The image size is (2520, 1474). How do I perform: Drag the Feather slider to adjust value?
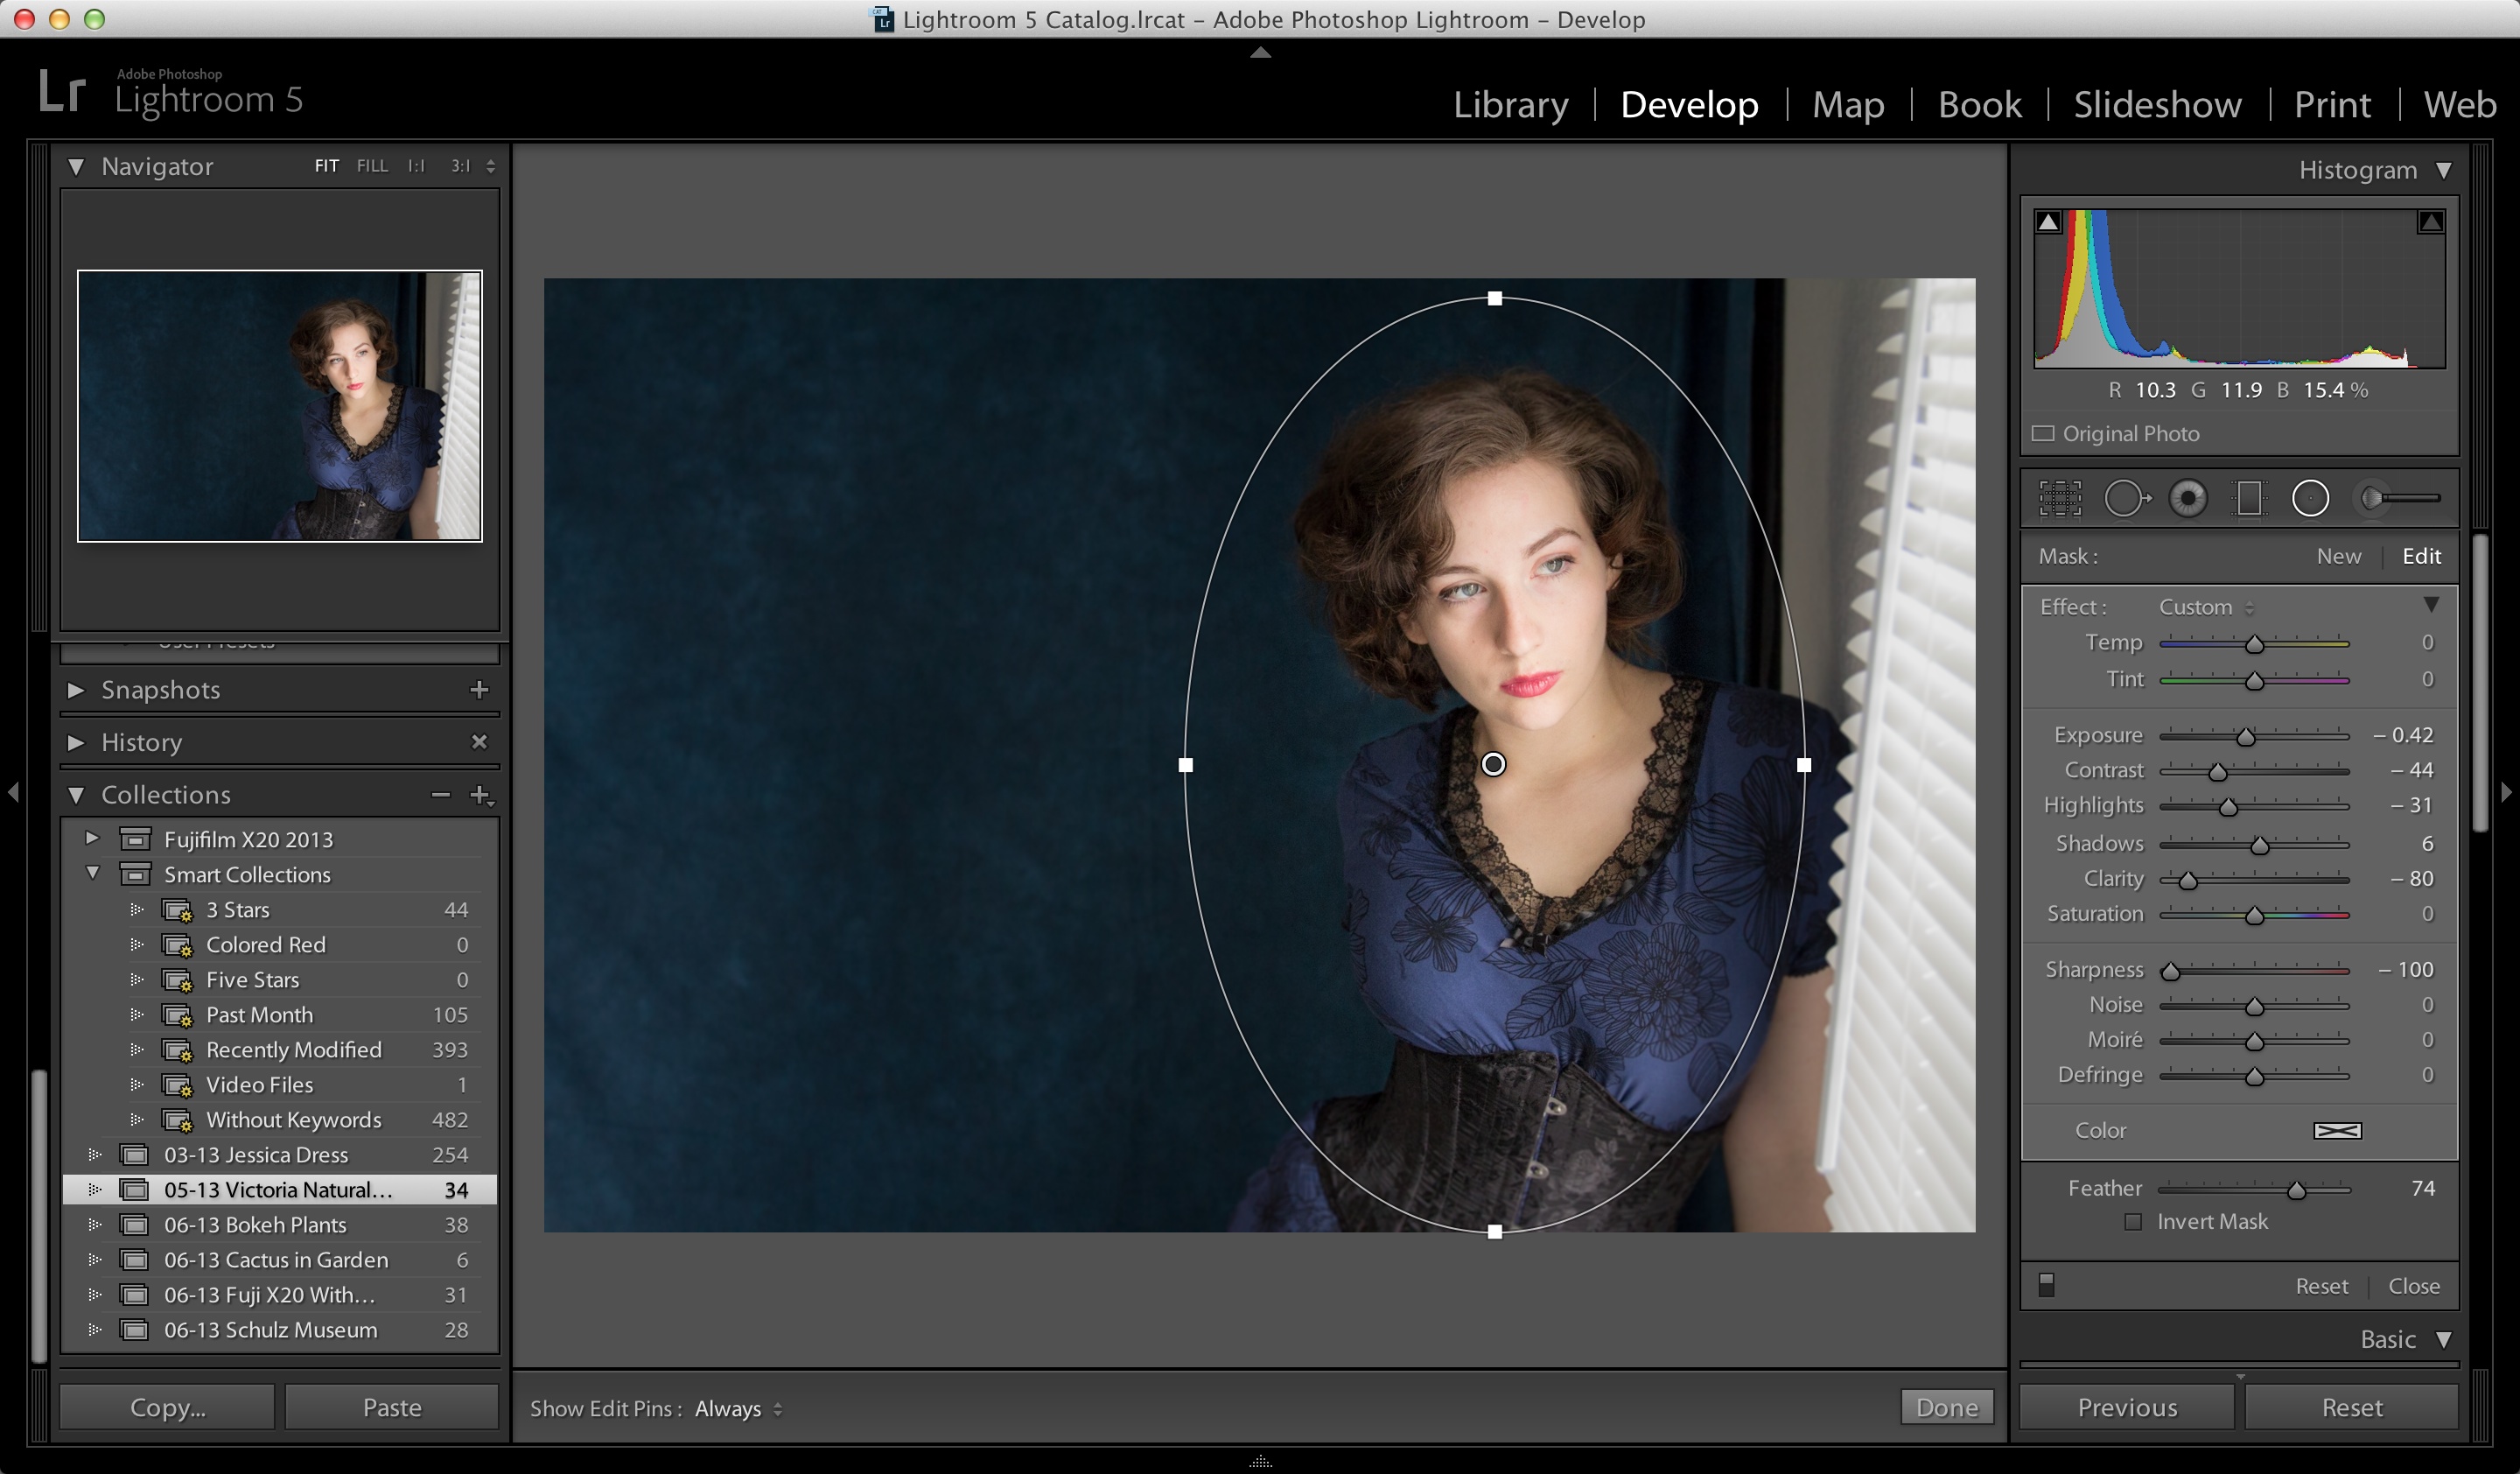click(2297, 1188)
